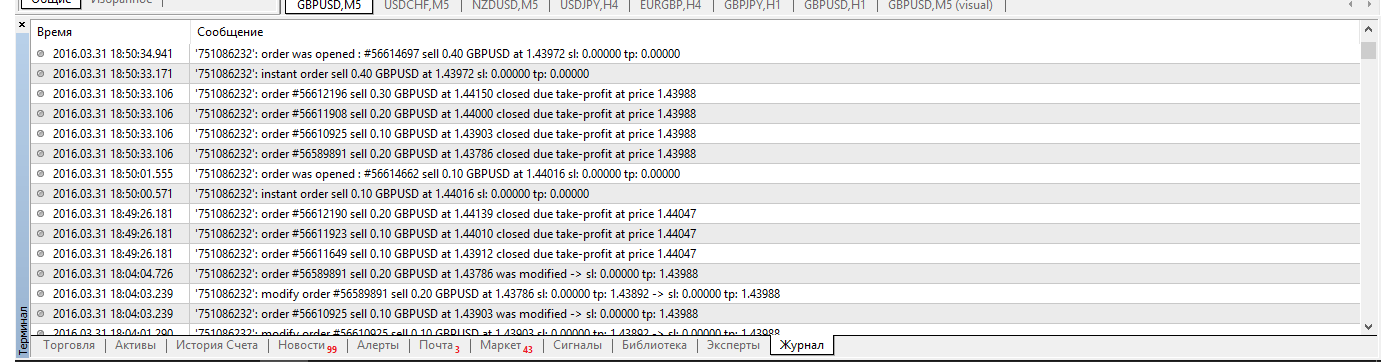Switch to the Маркет tab
1381x362 pixels.
(506, 346)
